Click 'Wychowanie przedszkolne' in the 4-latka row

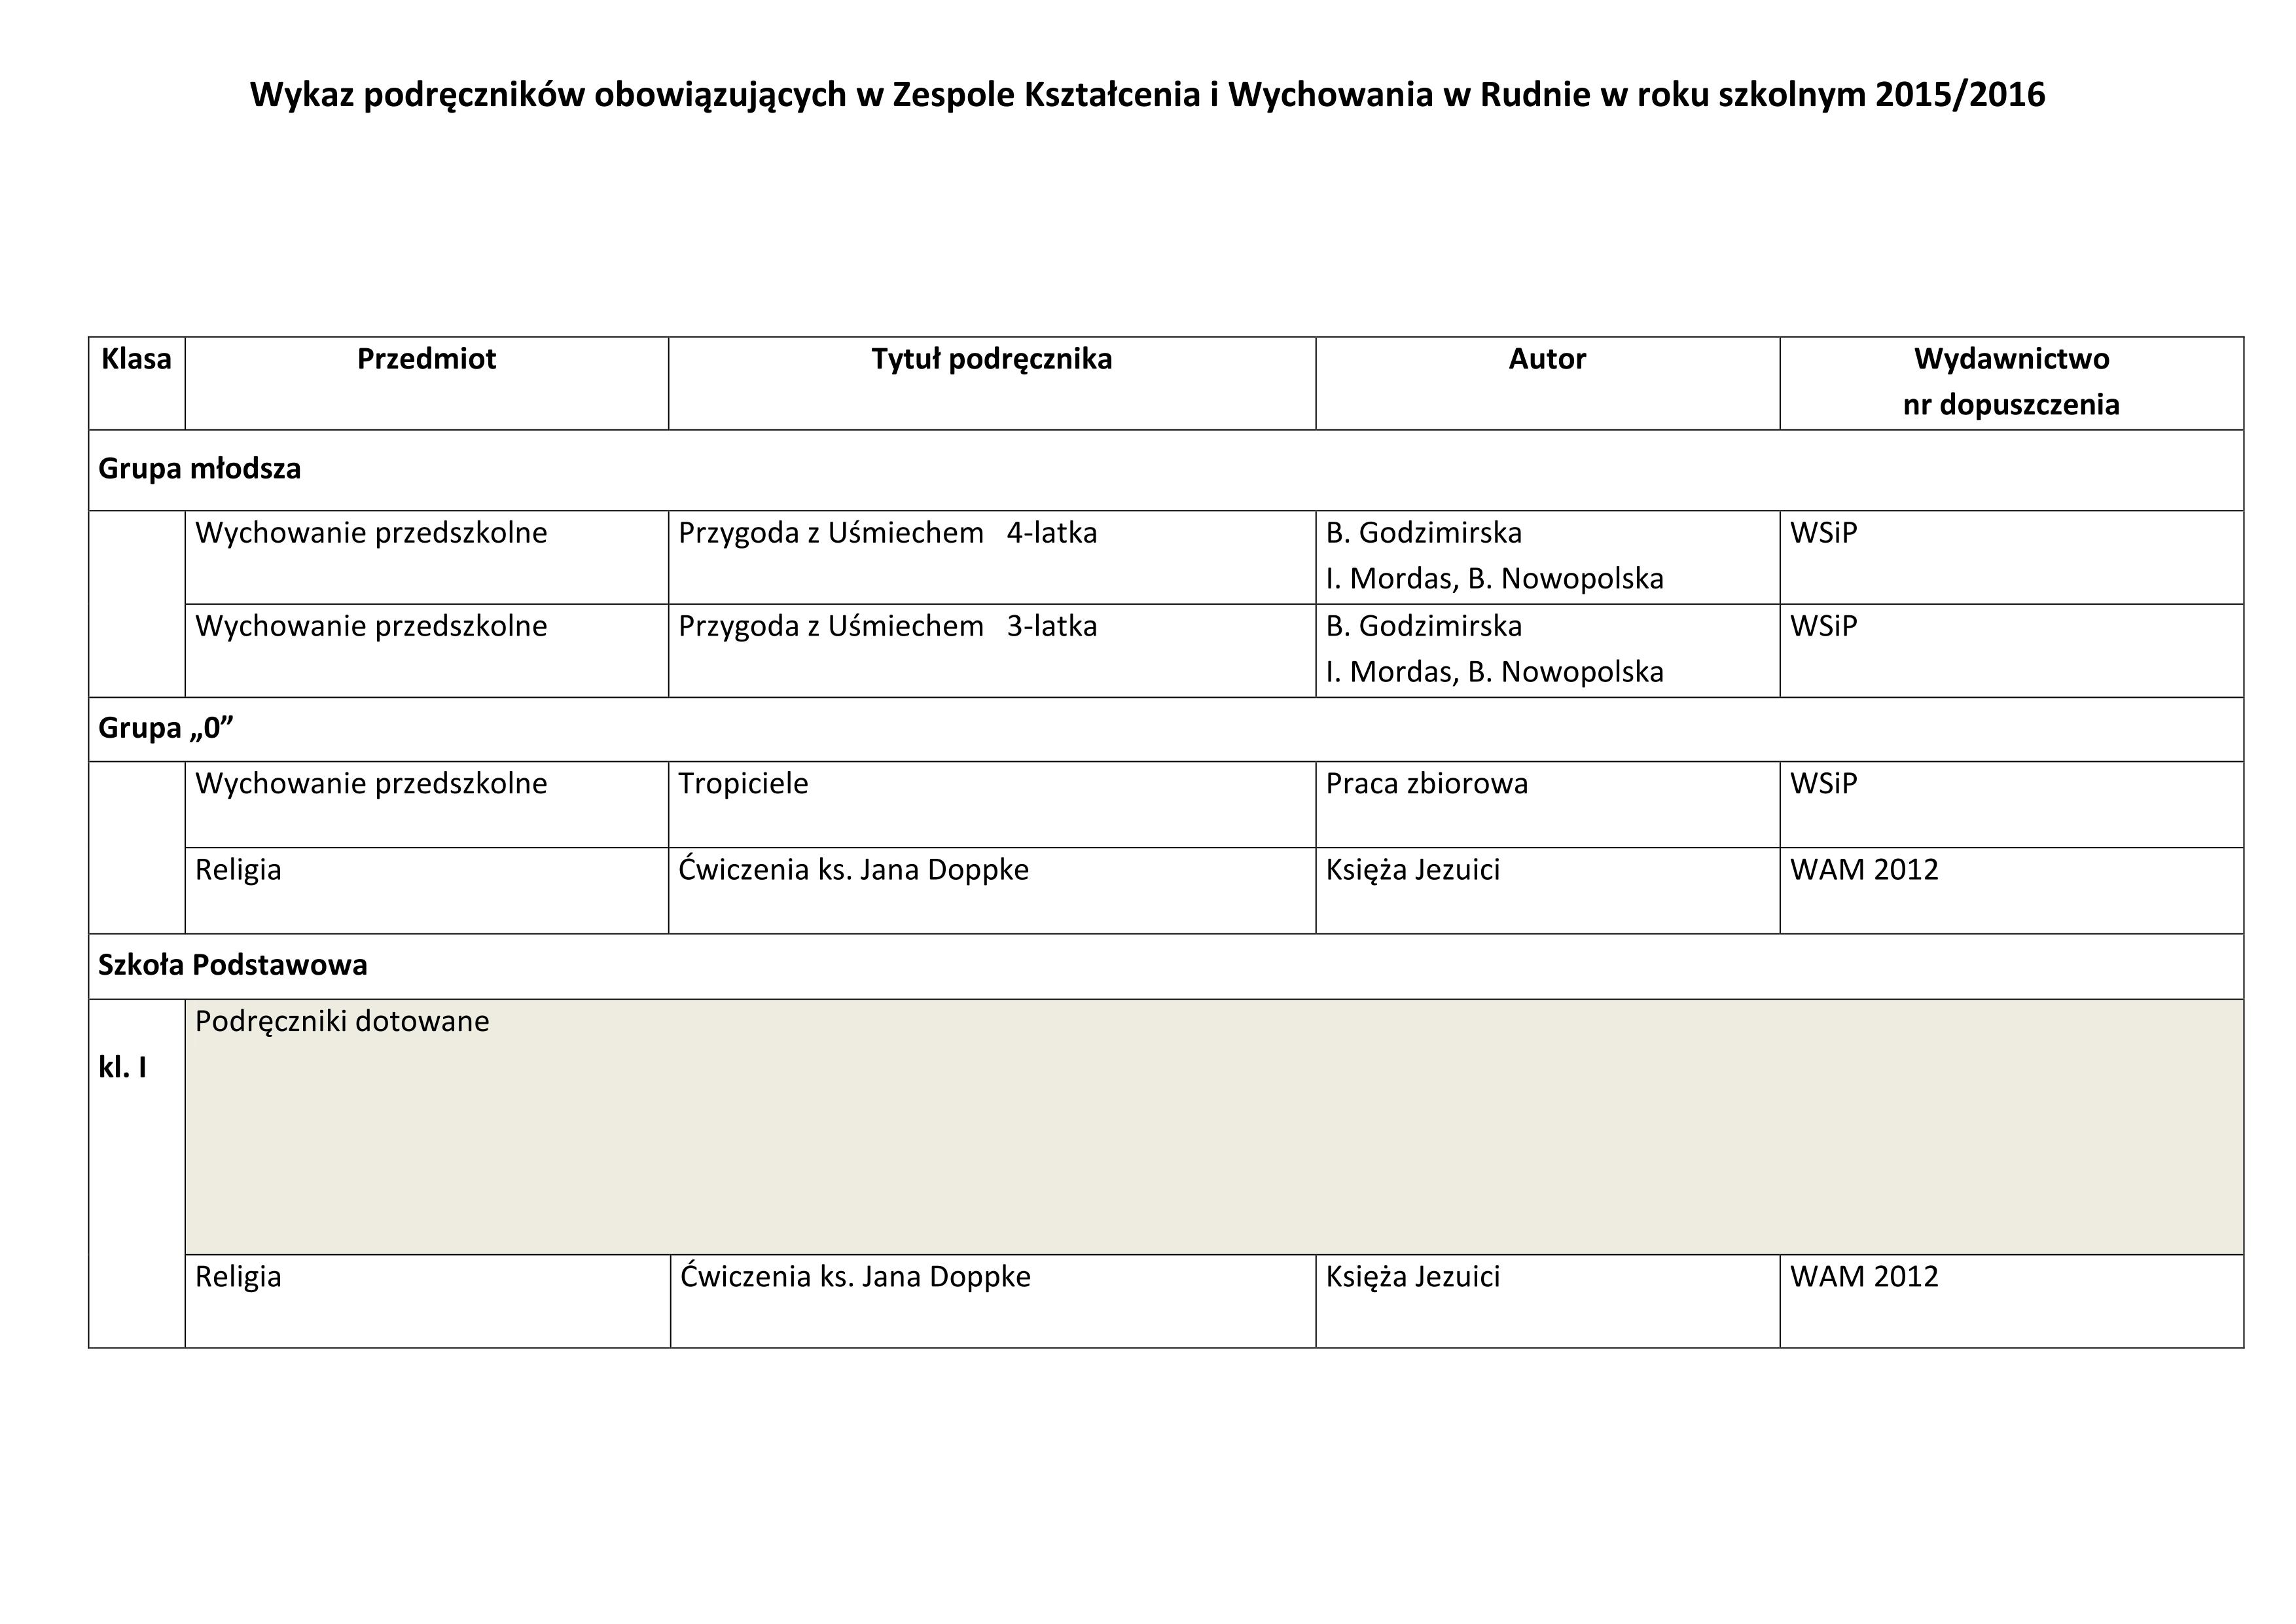[371, 533]
